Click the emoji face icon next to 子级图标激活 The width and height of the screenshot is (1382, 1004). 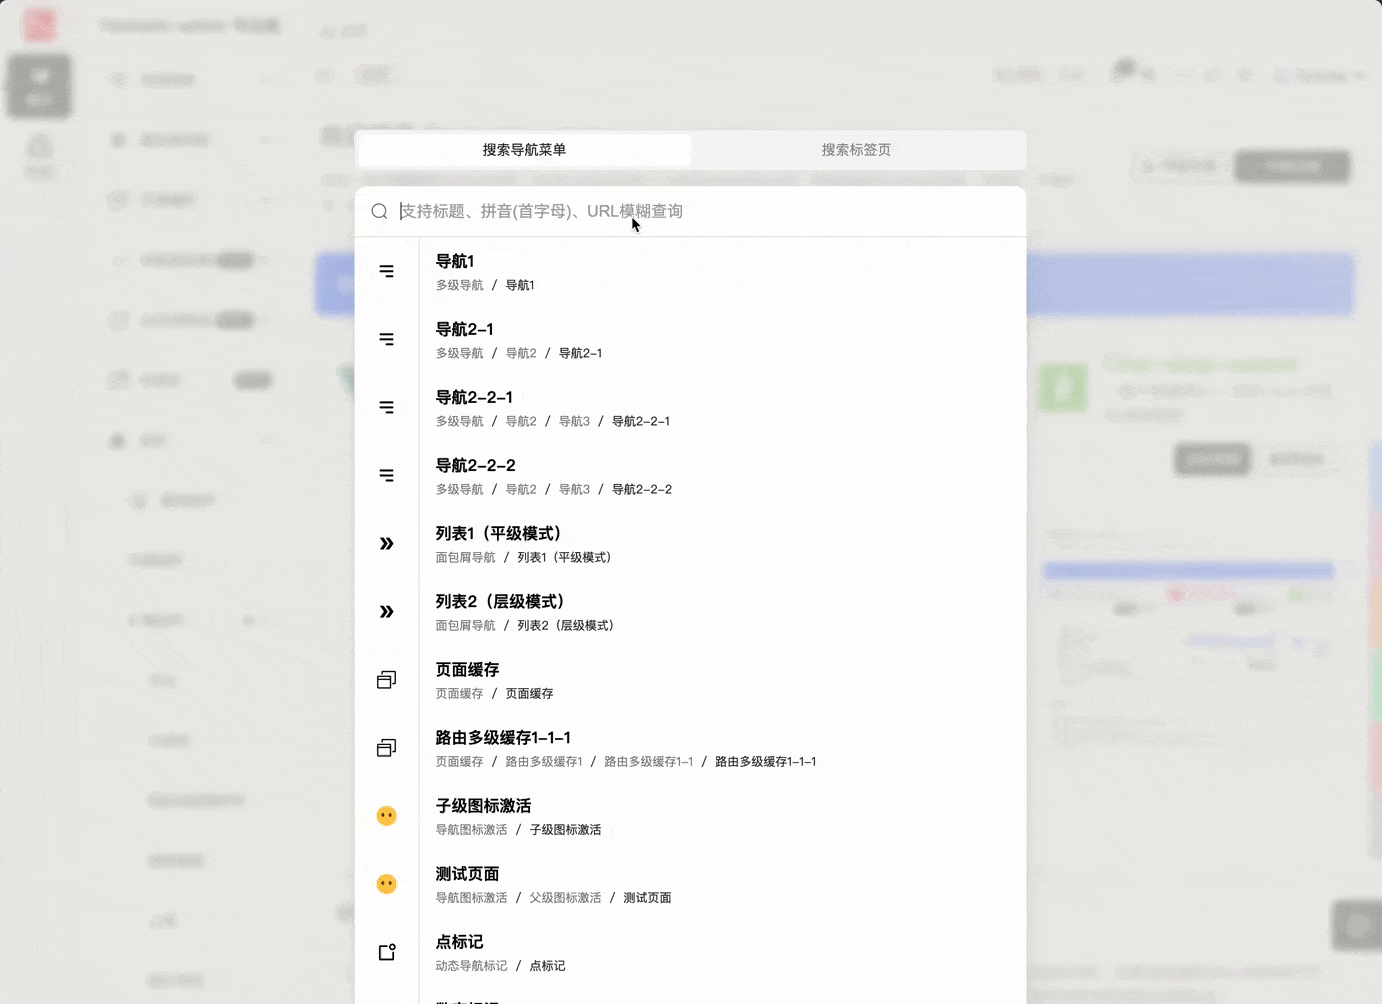pos(387,815)
